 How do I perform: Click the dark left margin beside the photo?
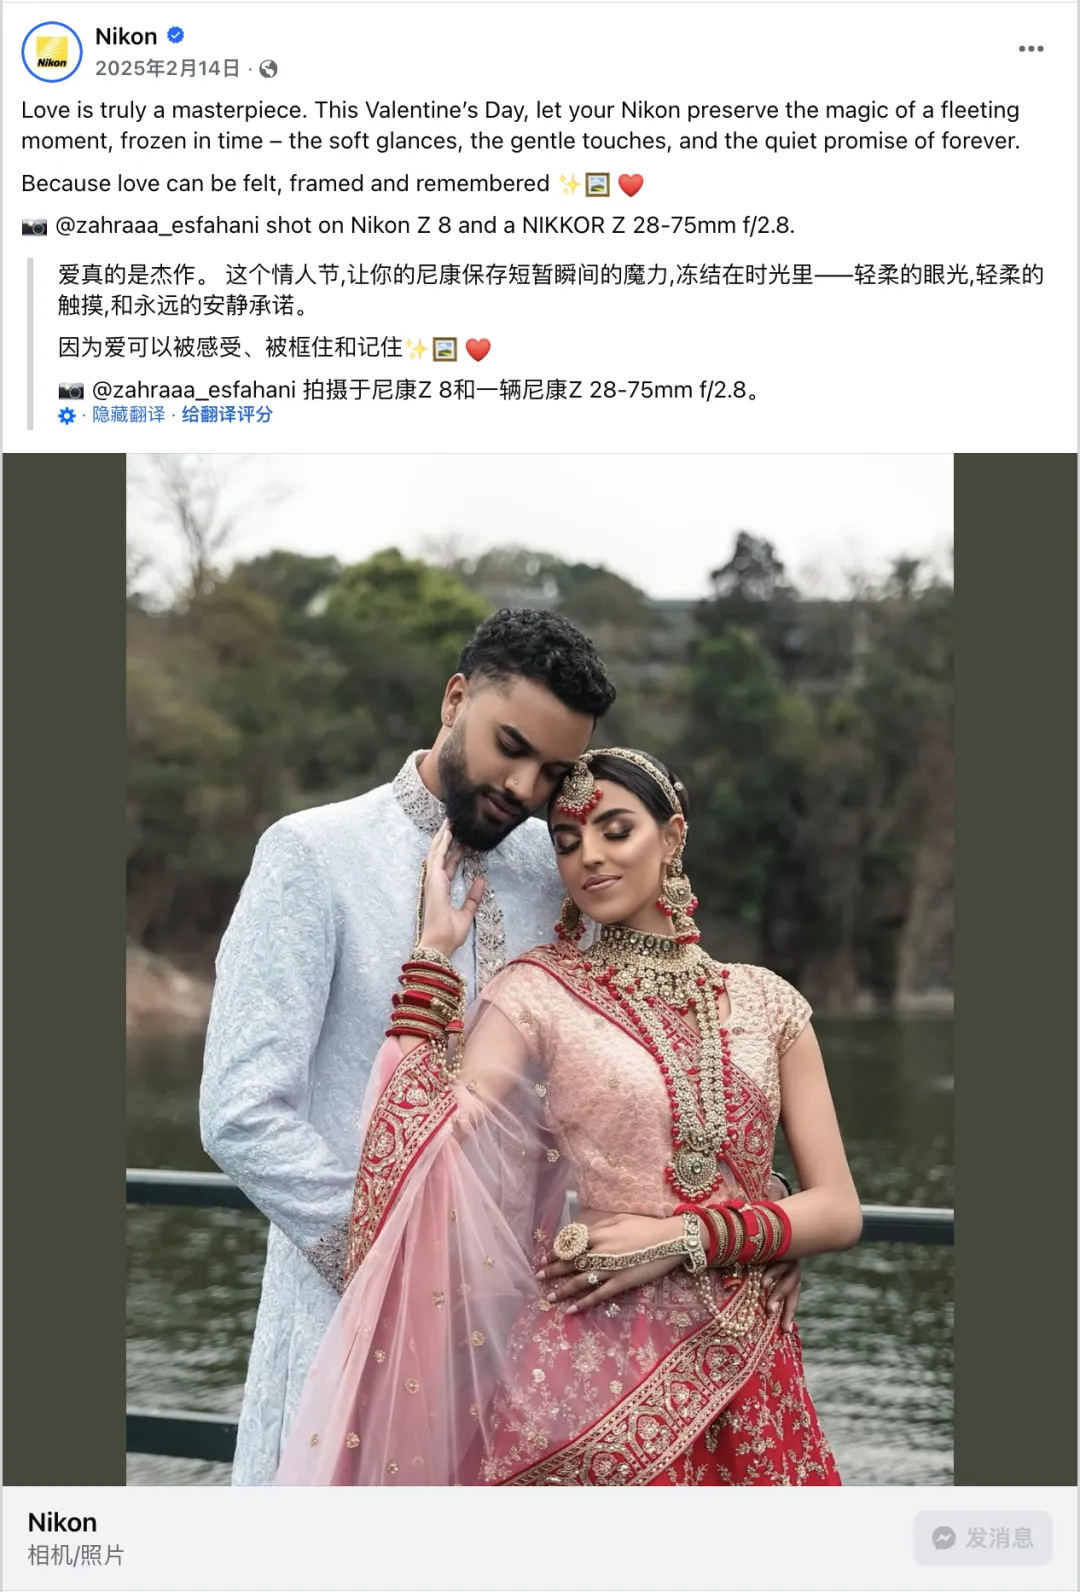[64, 969]
